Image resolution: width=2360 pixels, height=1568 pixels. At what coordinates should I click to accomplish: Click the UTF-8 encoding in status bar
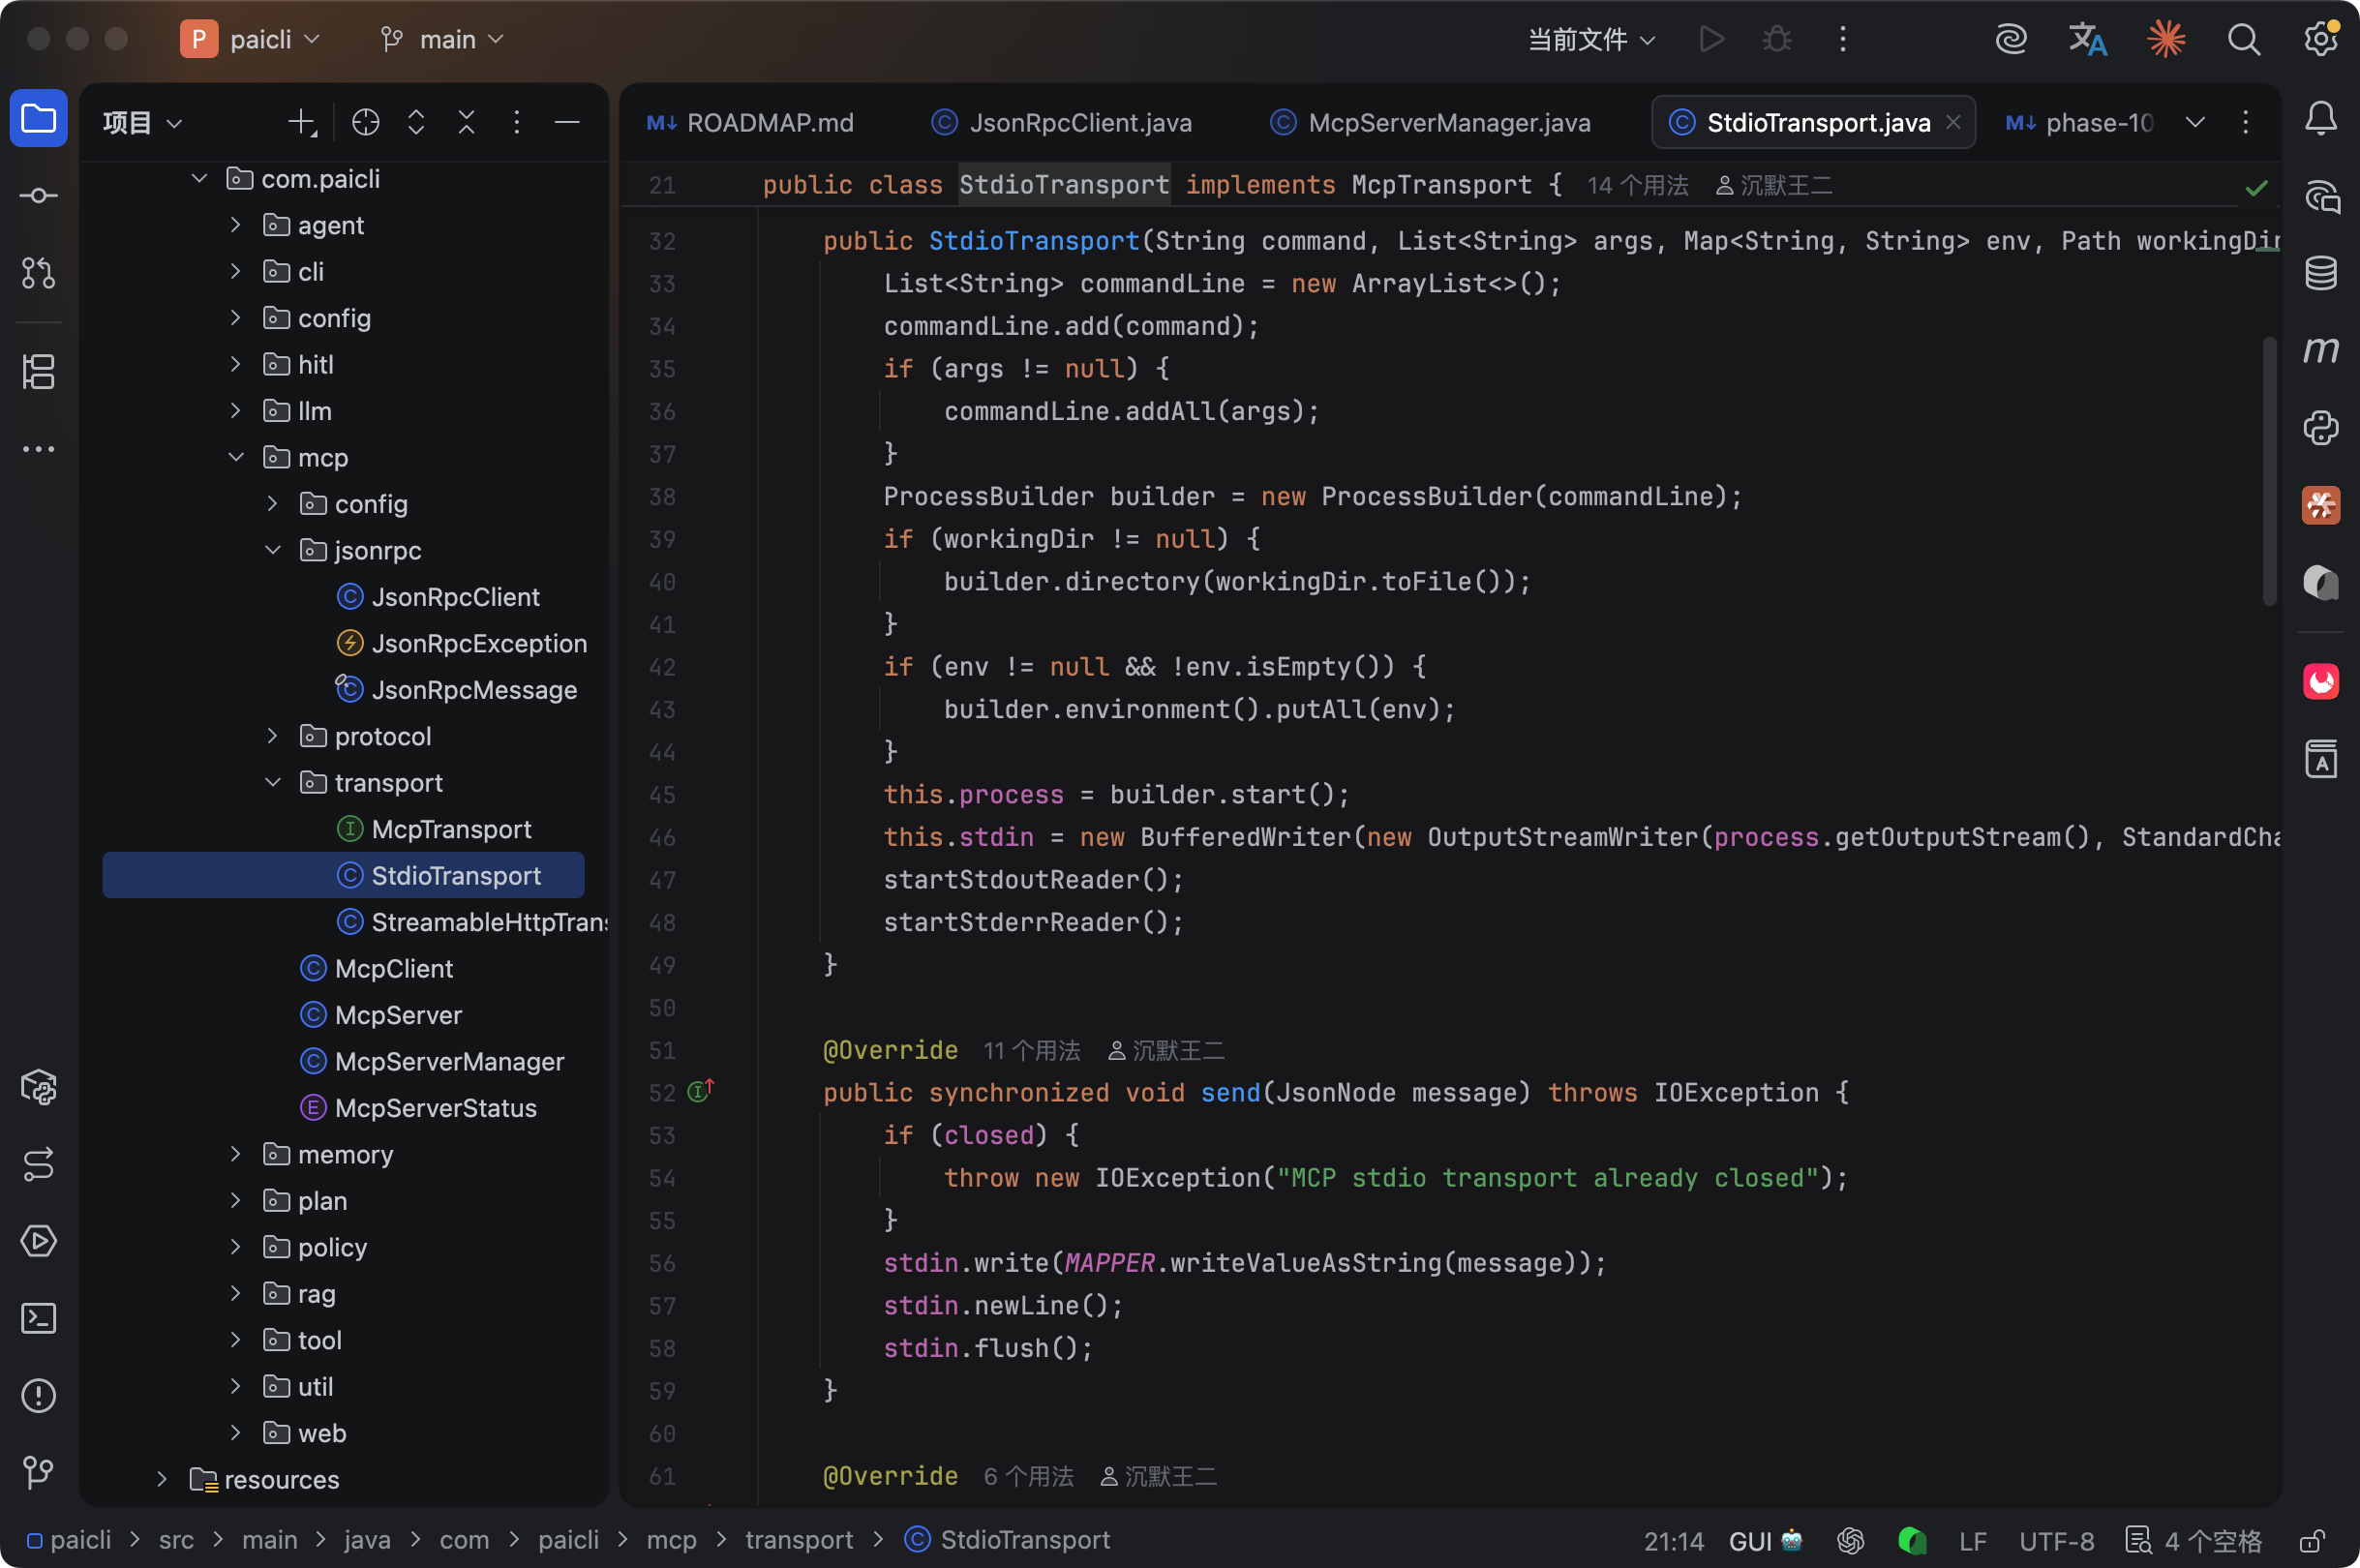(2056, 1541)
